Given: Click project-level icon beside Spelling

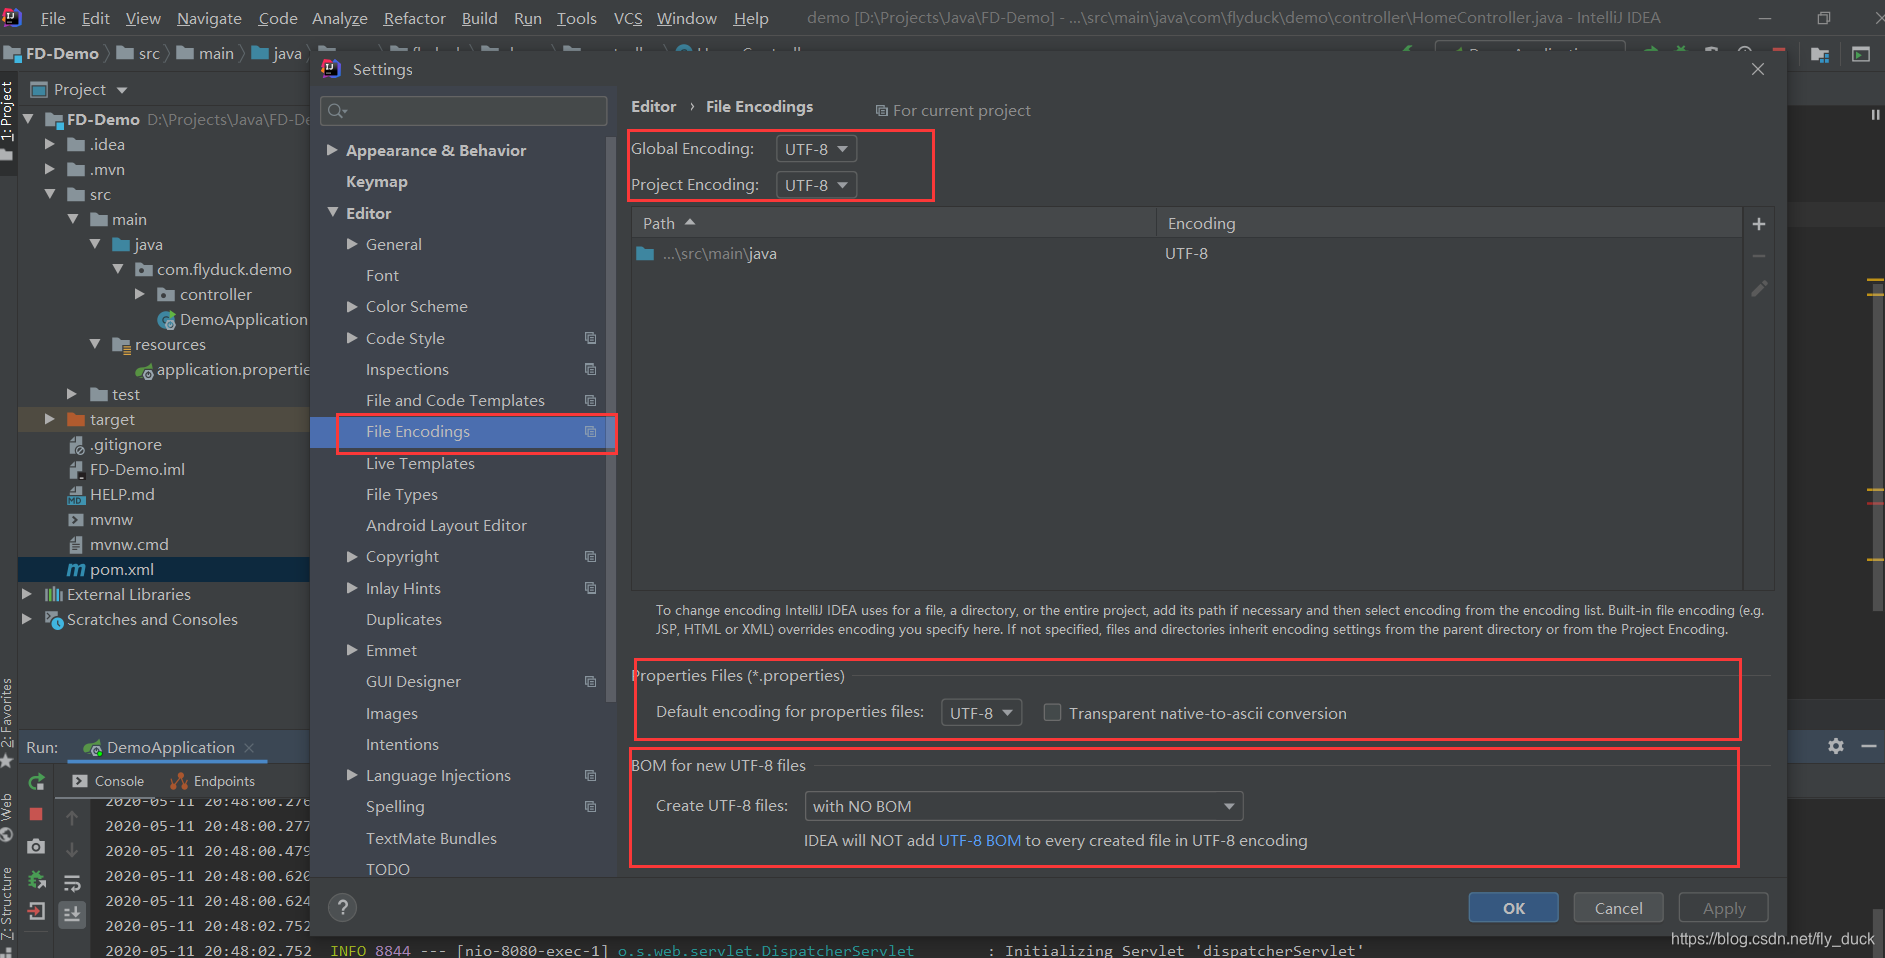Looking at the screenshot, I should pyautogui.click(x=590, y=806).
